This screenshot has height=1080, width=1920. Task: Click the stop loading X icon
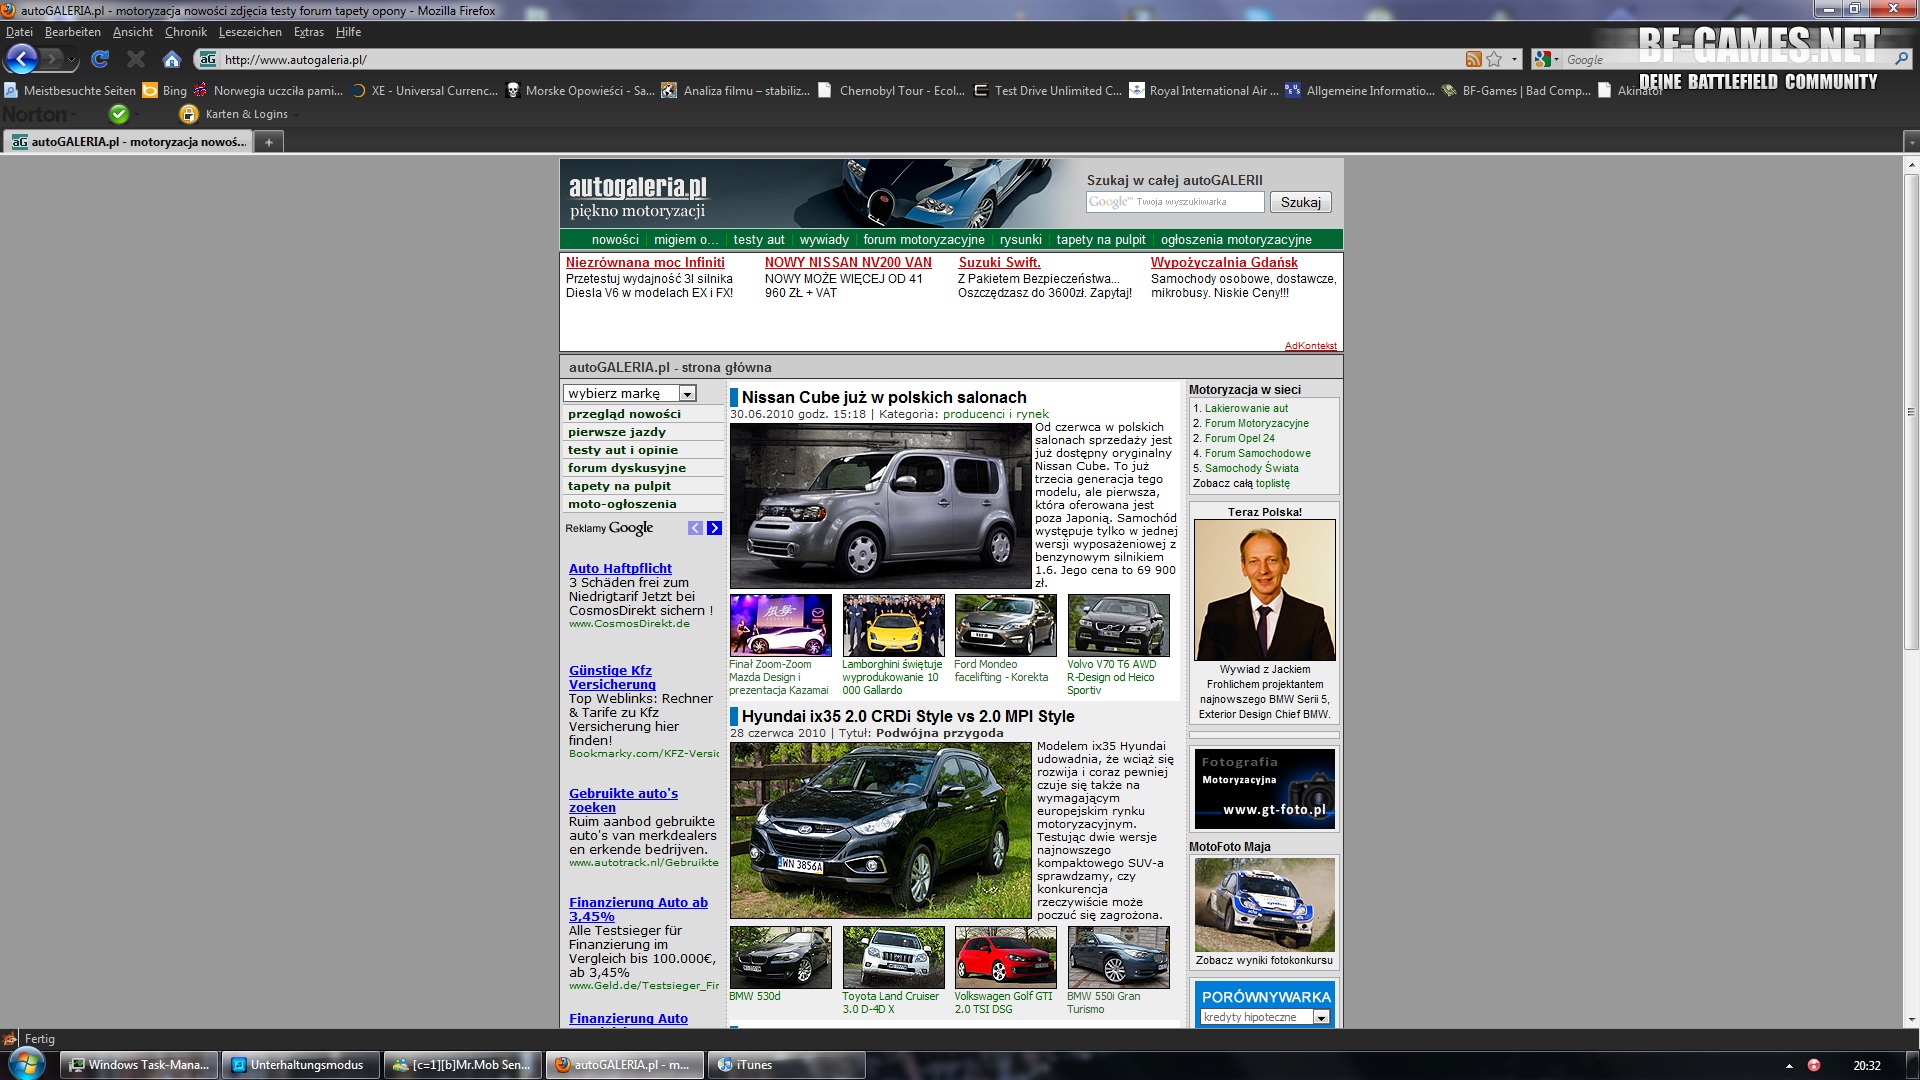point(136,59)
